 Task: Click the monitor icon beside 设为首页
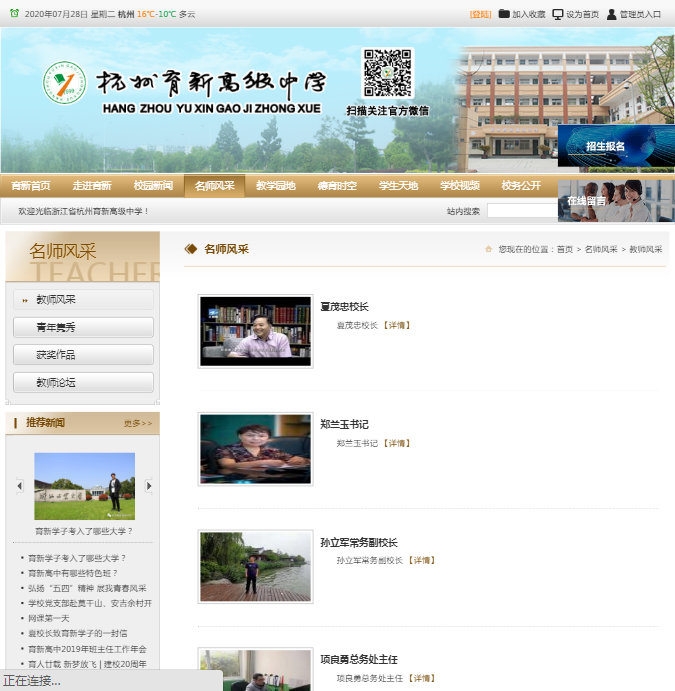click(x=558, y=14)
